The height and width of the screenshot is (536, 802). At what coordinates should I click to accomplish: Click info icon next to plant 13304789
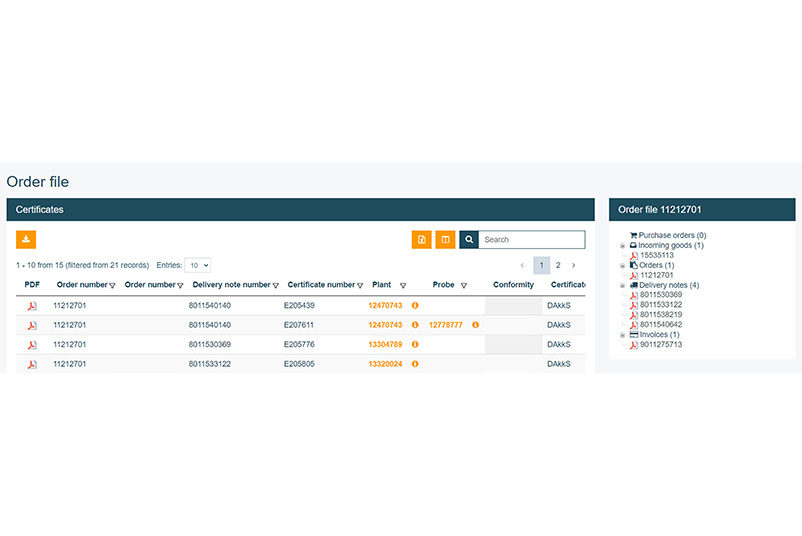coord(415,345)
